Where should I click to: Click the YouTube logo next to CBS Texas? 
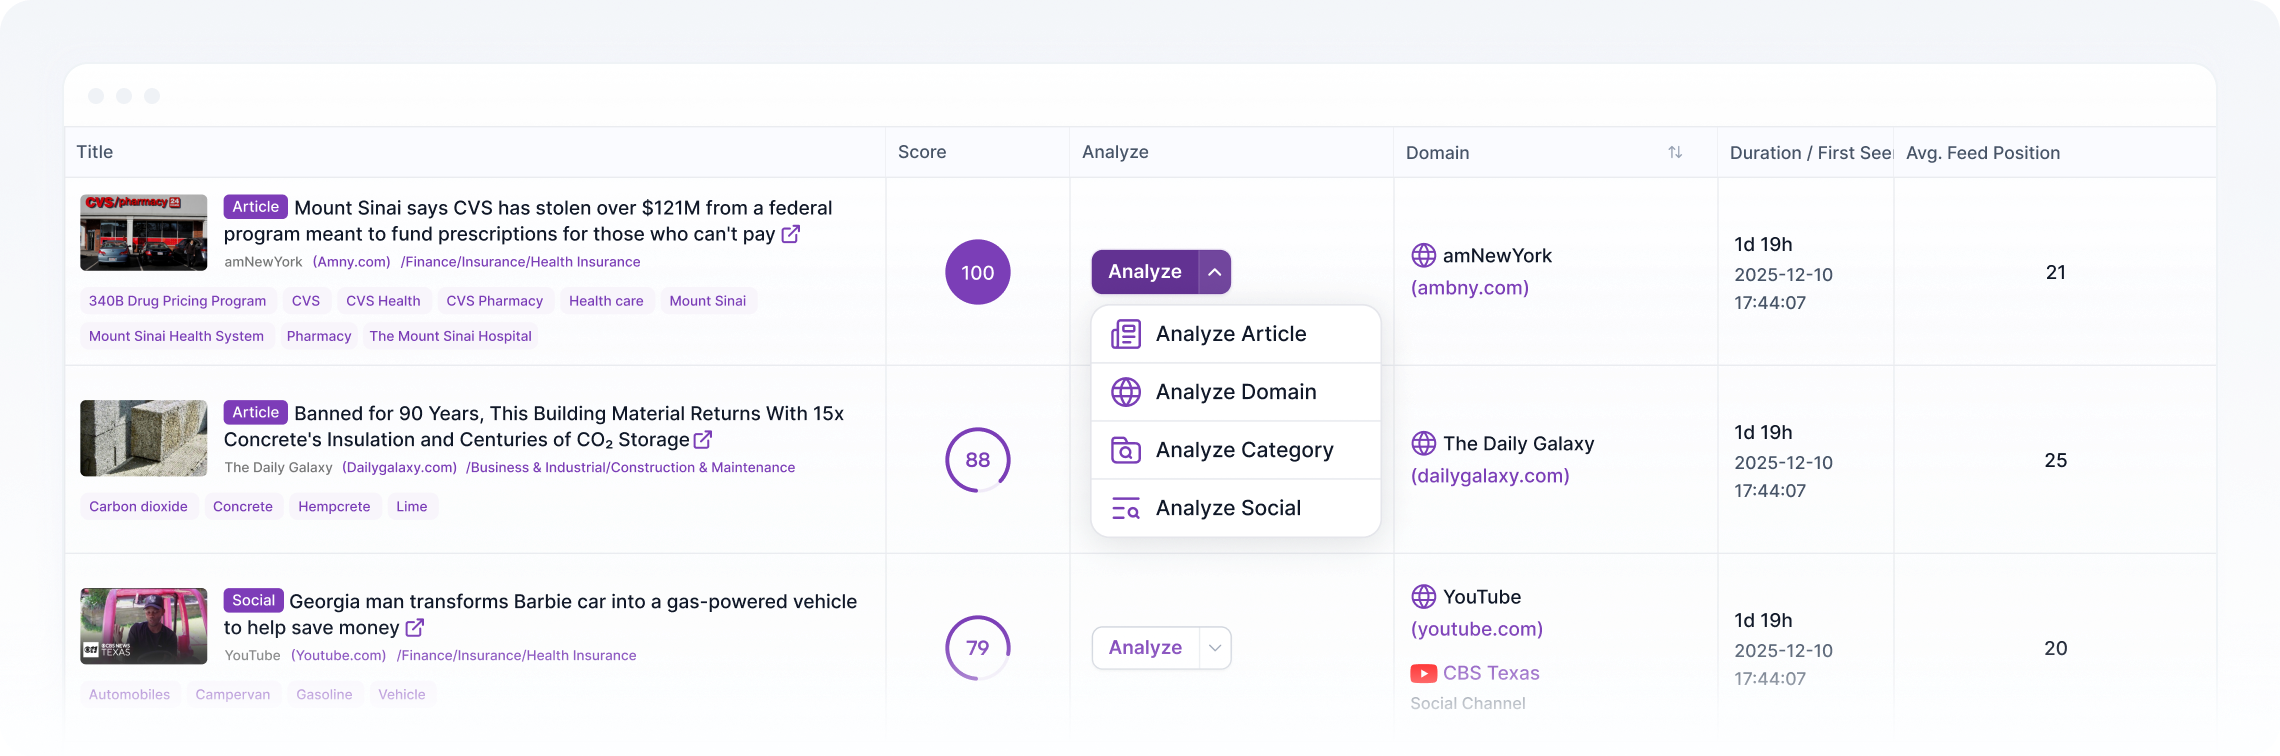coord(1424,674)
